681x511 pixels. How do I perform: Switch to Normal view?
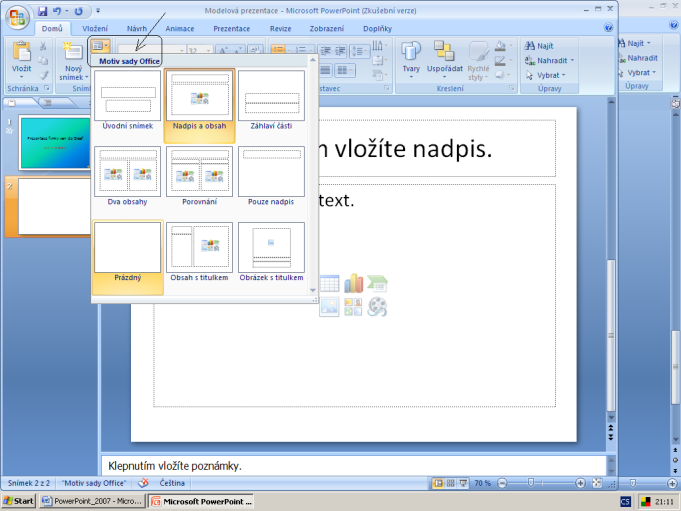tap(438, 483)
